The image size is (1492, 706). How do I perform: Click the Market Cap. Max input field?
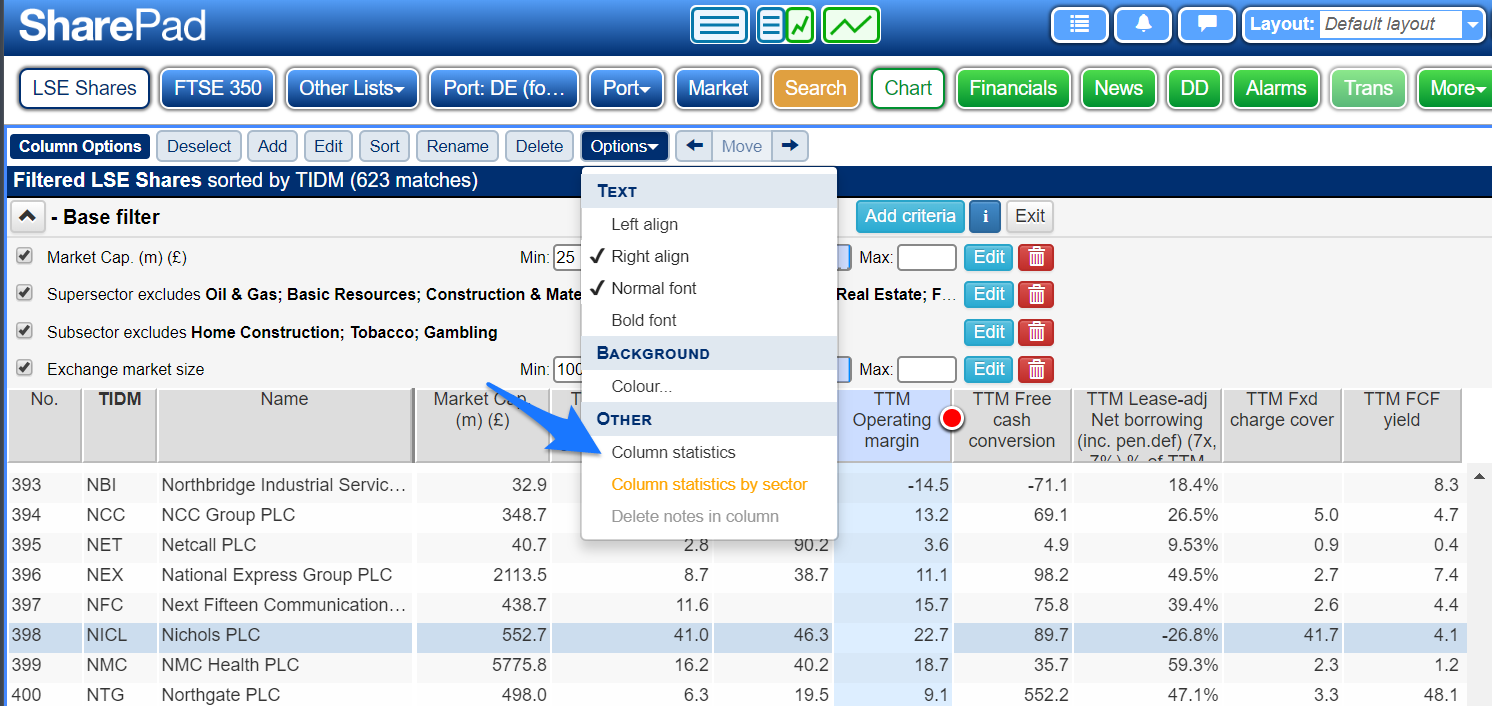pyautogui.click(x=927, y=258)
